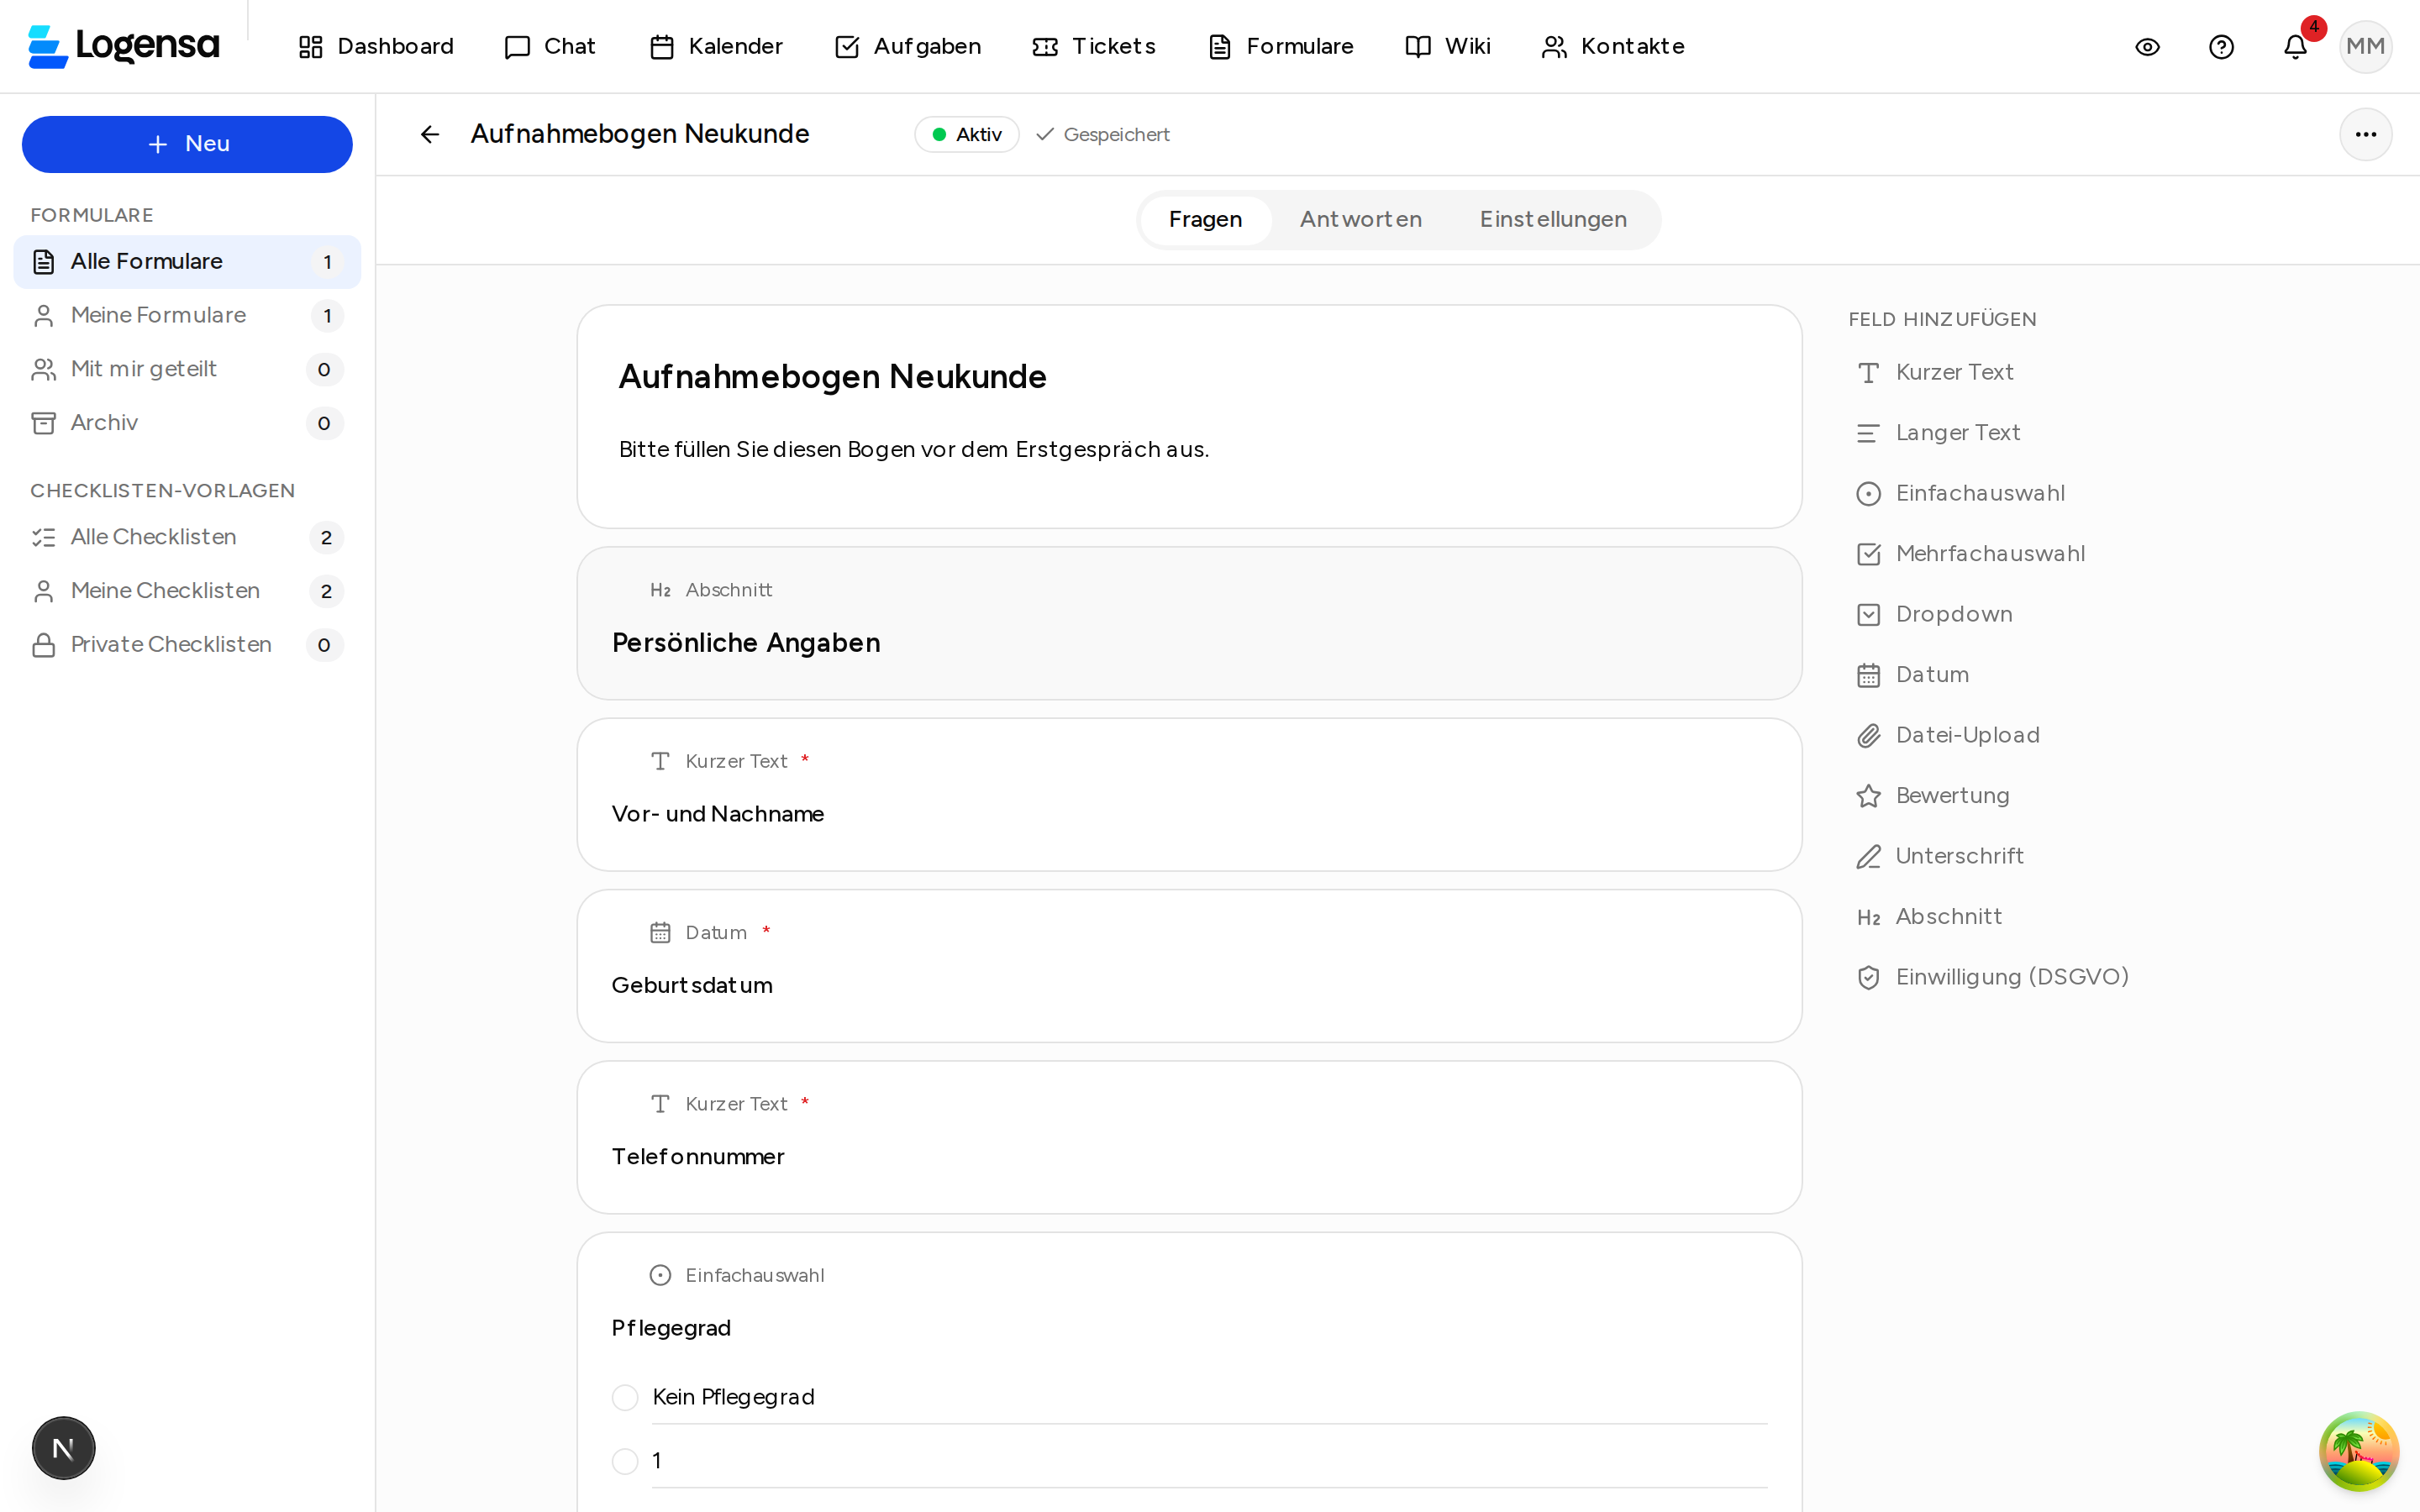The width and height of the screenshot is (2420, 1512).
Task: Add a Datei-Upload field
Action: [1947, 735]
